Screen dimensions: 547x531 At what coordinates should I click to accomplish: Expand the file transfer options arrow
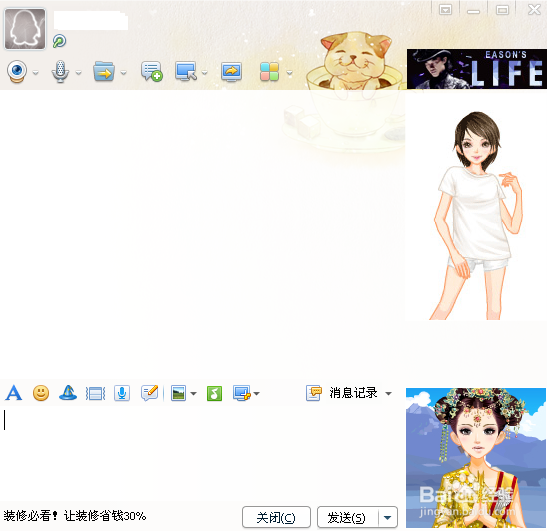tap(123, 73)
